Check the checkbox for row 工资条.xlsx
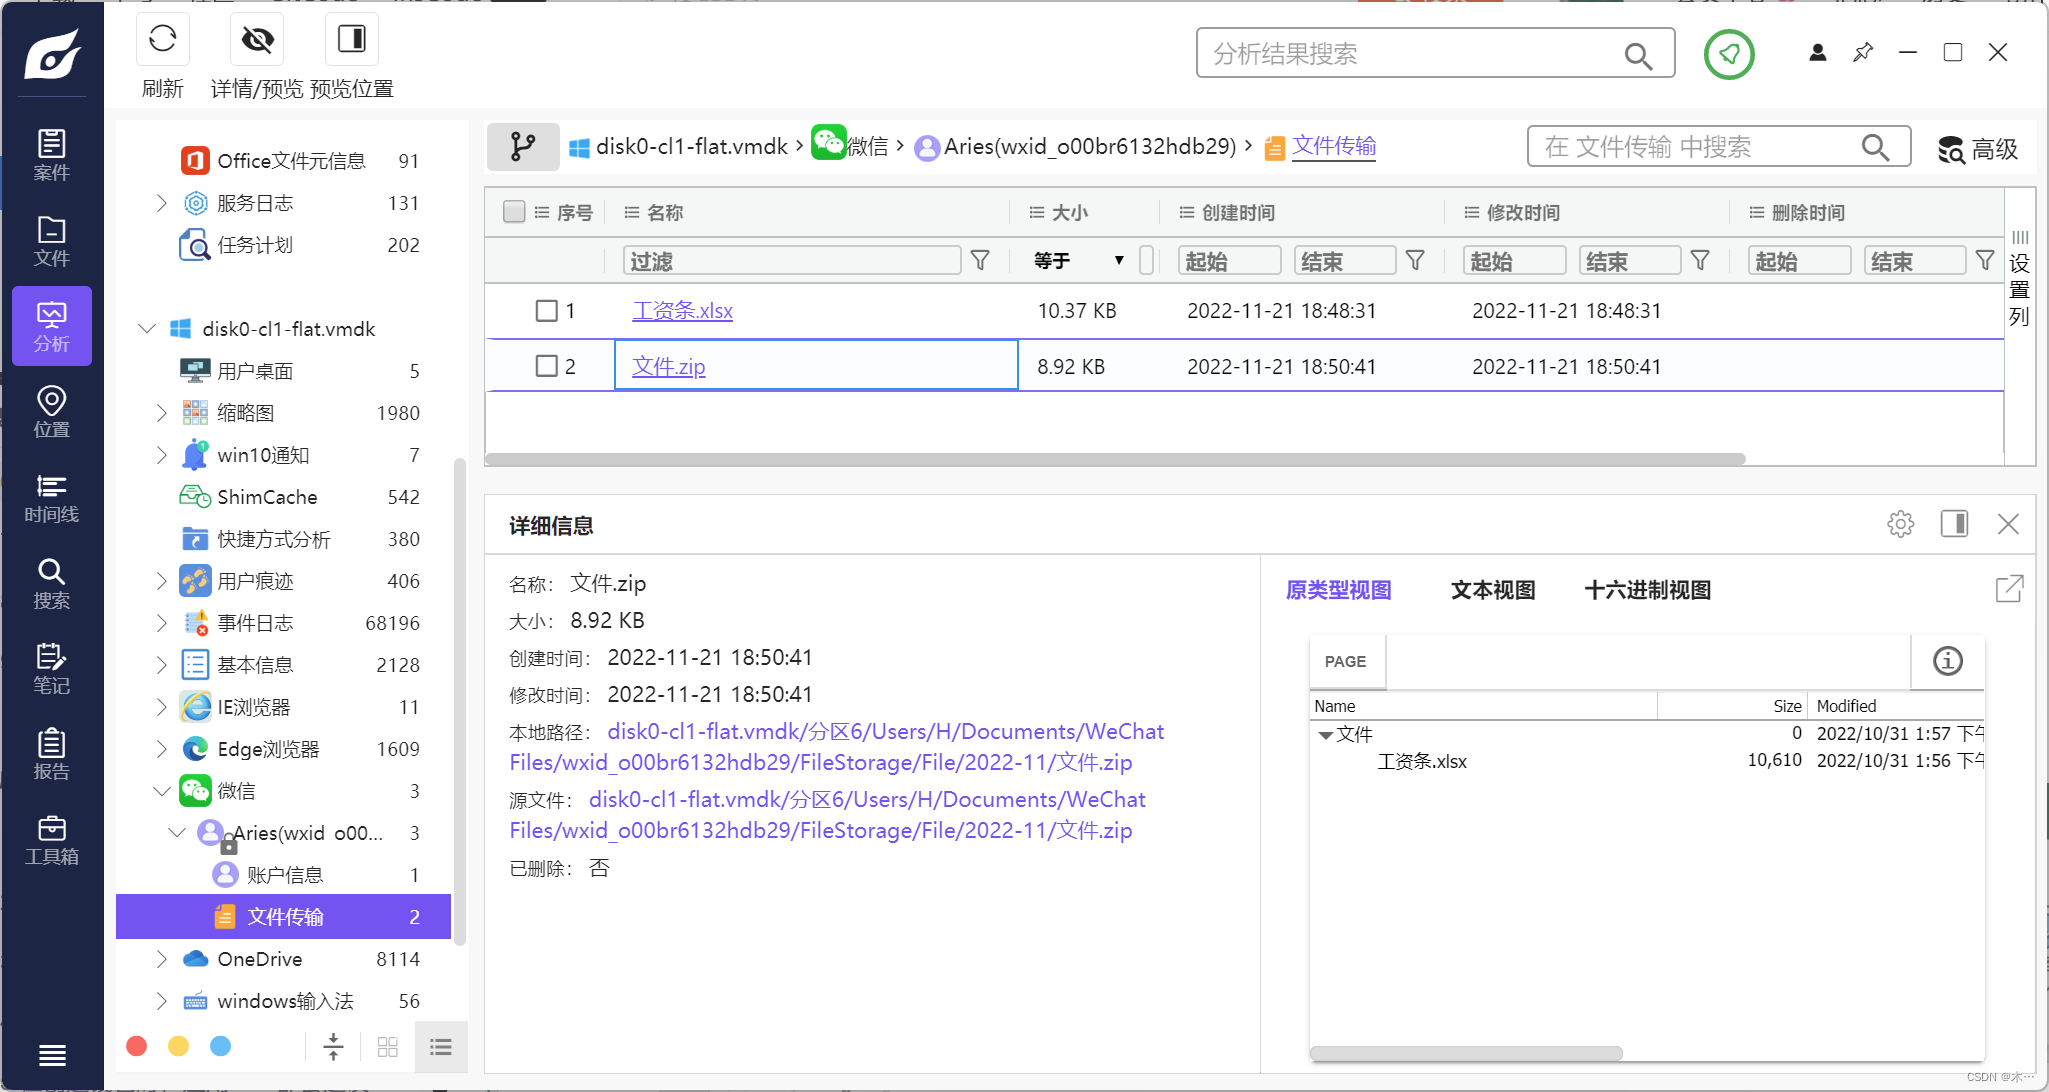Image resolution: width=2049 pixels, height=1092 pixels. 546,311
